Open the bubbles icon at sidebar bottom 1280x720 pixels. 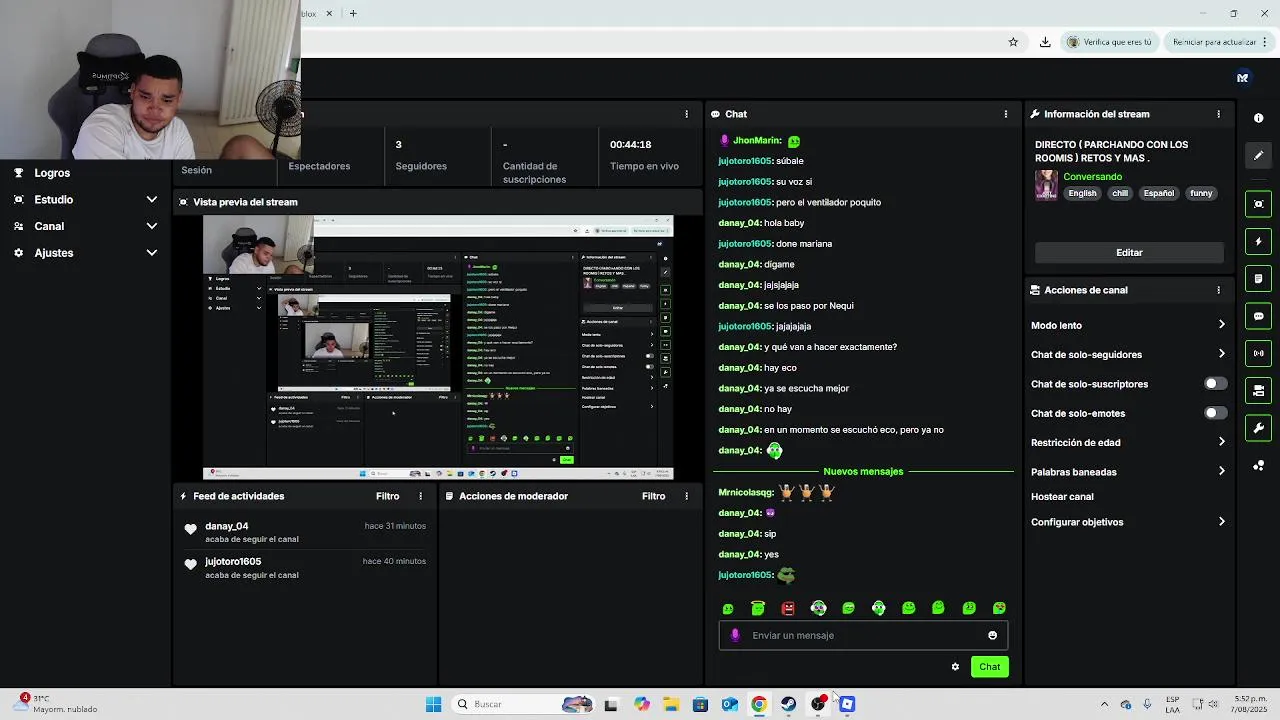point(1258,466)
